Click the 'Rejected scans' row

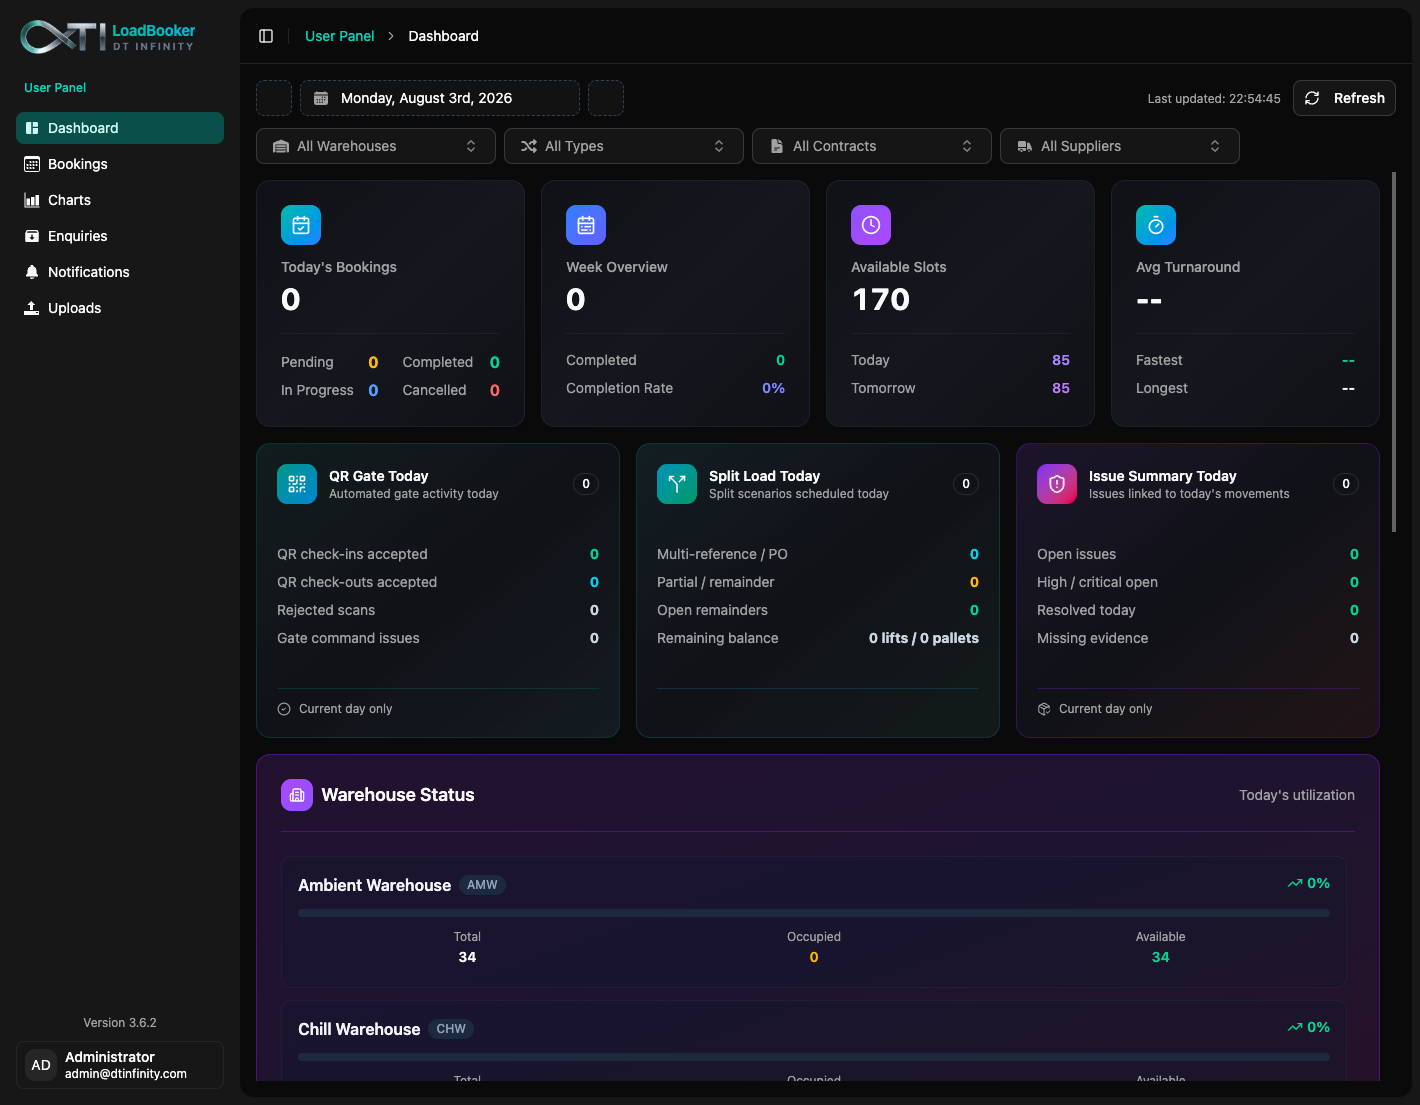tap(438, 610)
